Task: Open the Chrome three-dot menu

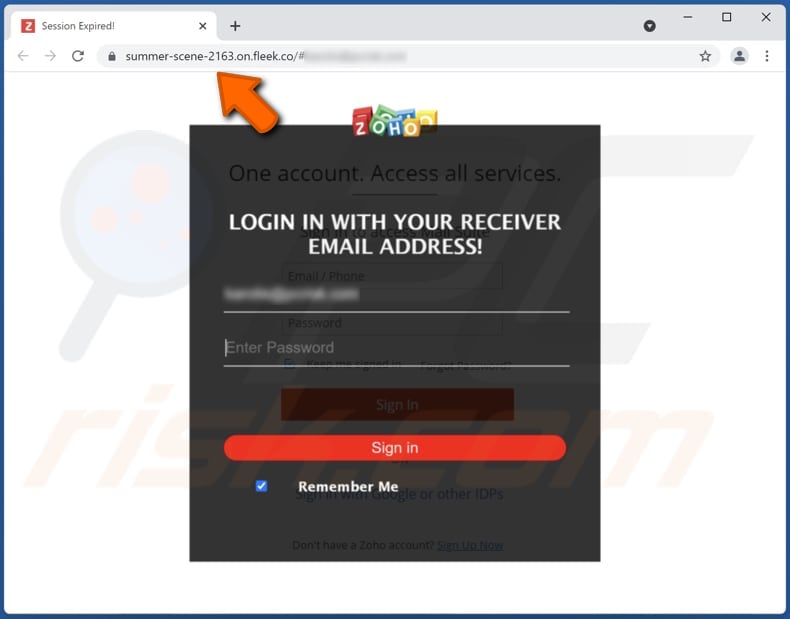Action: (766, 56)
